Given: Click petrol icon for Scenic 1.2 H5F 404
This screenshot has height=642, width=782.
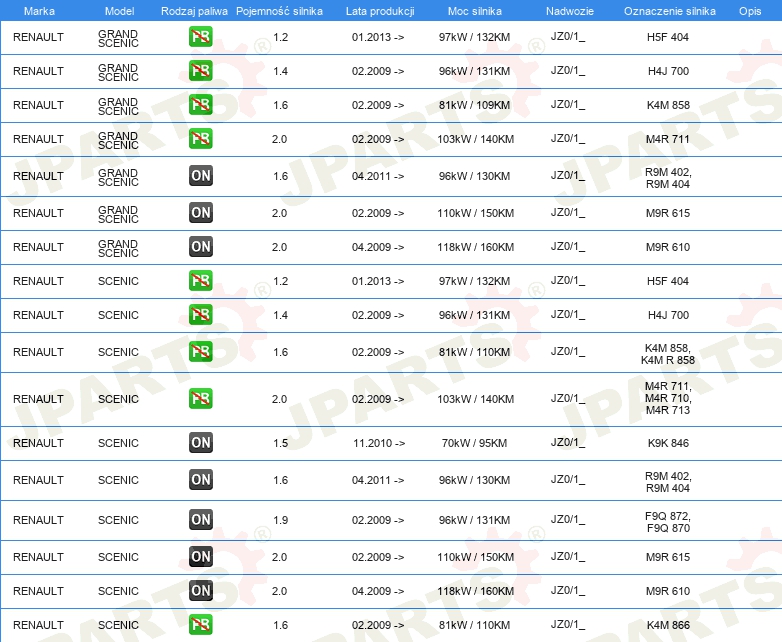Looking at the screenshot, I should tap(200, 280).
